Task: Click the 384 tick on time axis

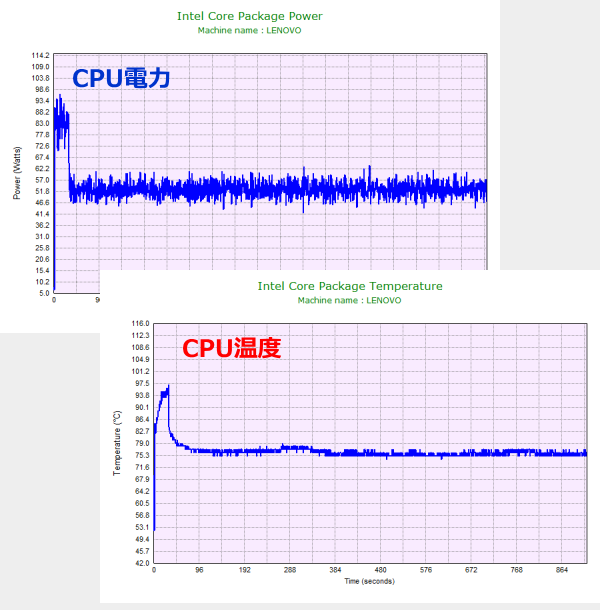Action: point(335,570)
